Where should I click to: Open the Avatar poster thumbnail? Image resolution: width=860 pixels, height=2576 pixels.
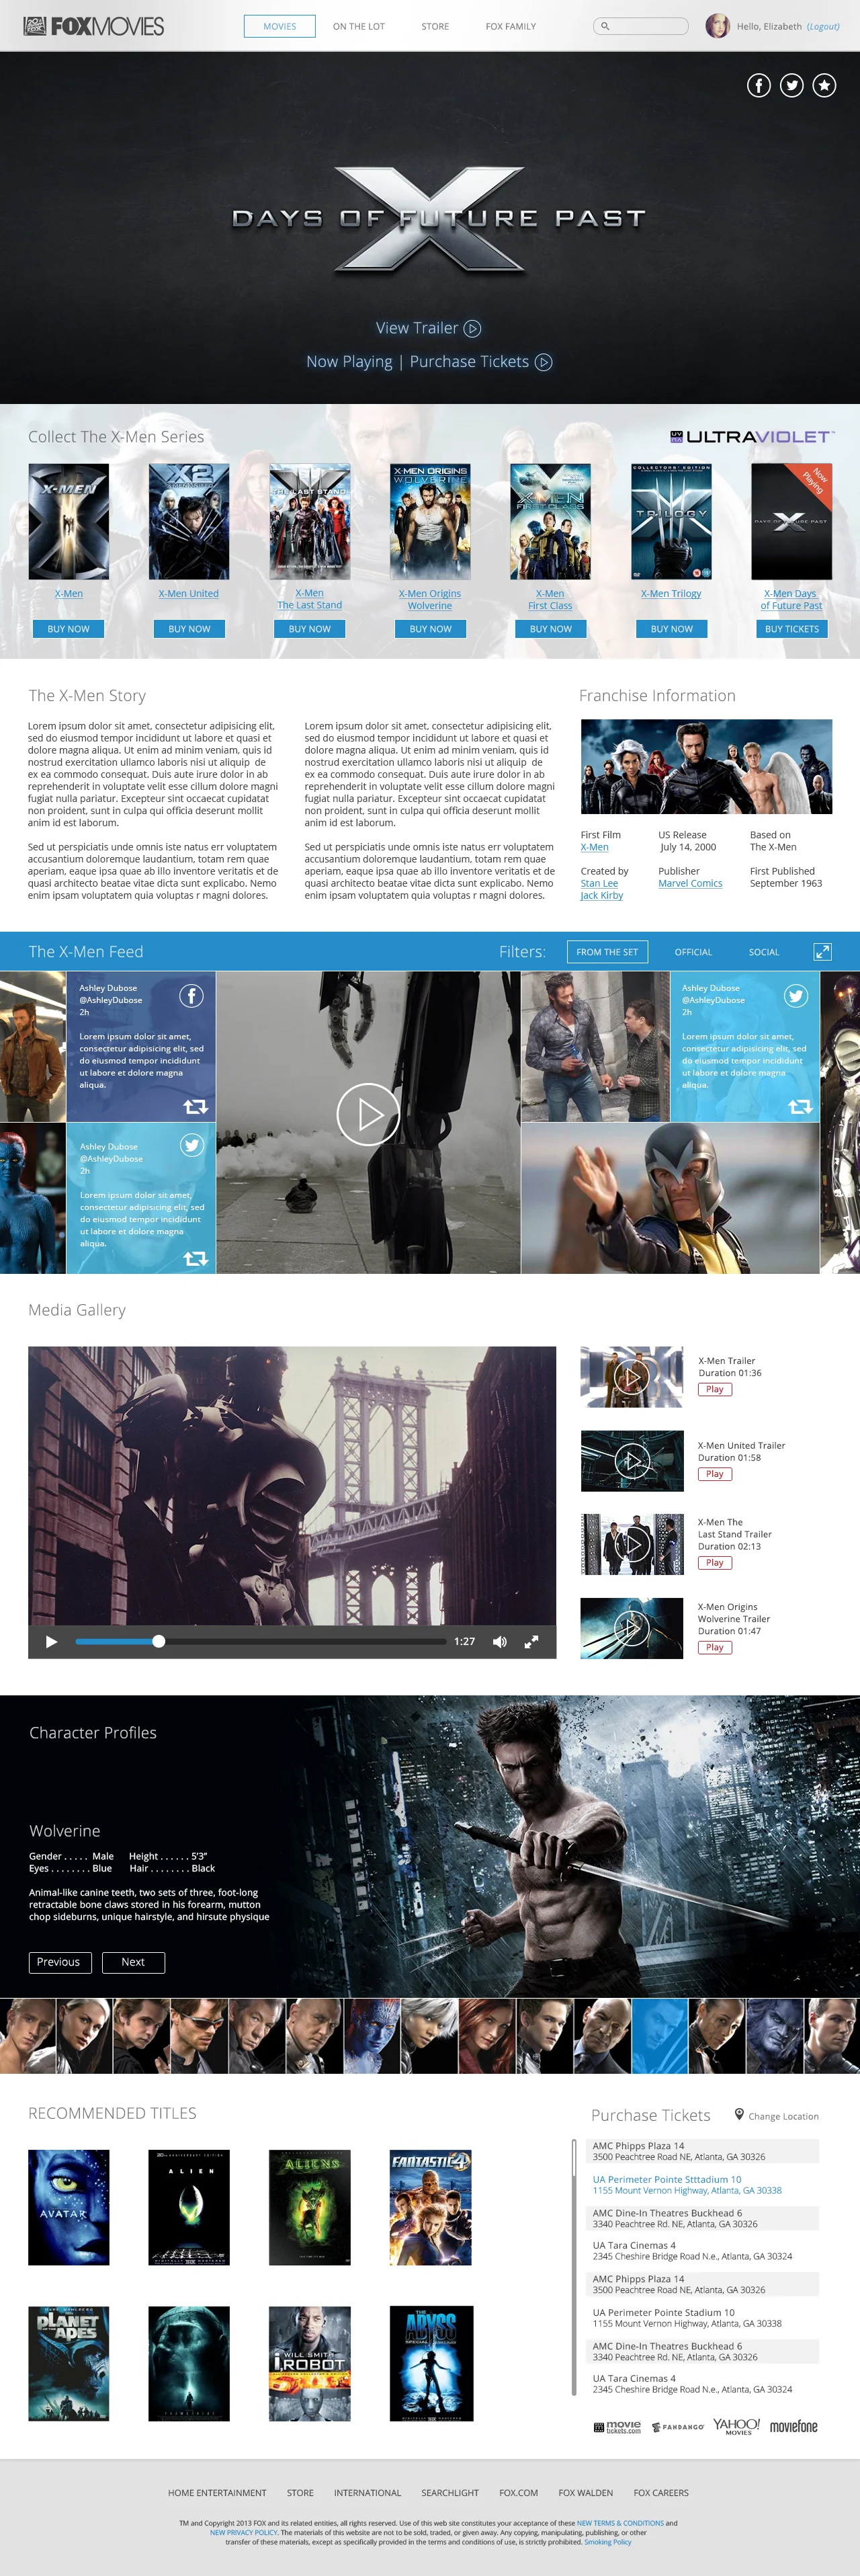point(68,2208)
